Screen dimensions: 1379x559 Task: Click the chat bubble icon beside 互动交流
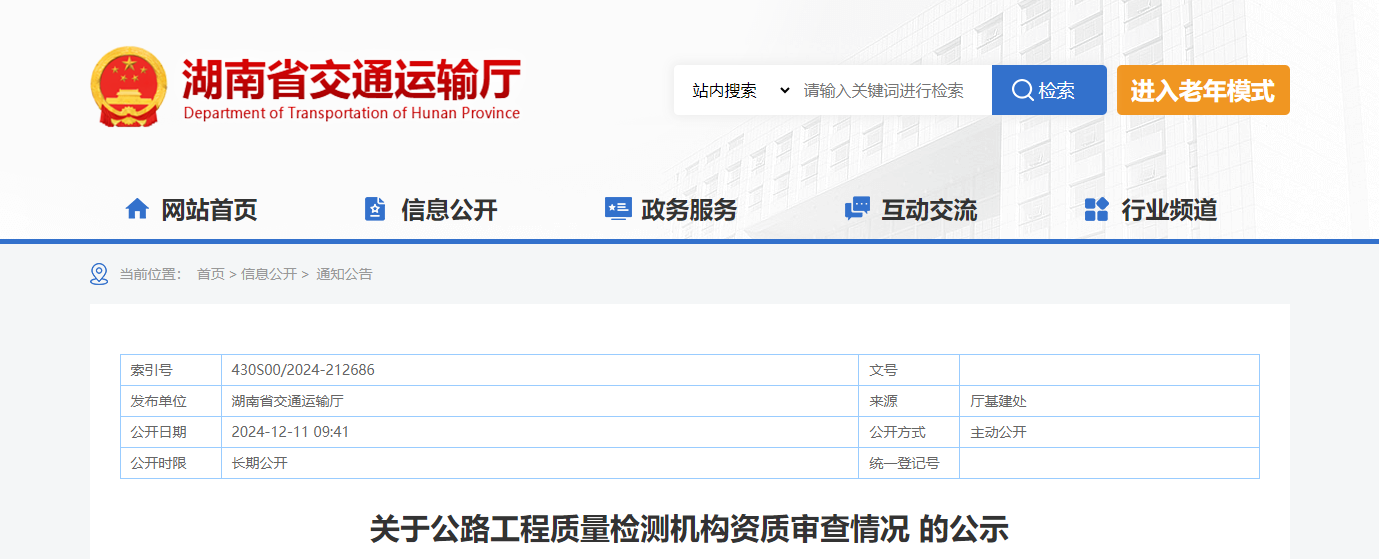click(x=857, y=209)
